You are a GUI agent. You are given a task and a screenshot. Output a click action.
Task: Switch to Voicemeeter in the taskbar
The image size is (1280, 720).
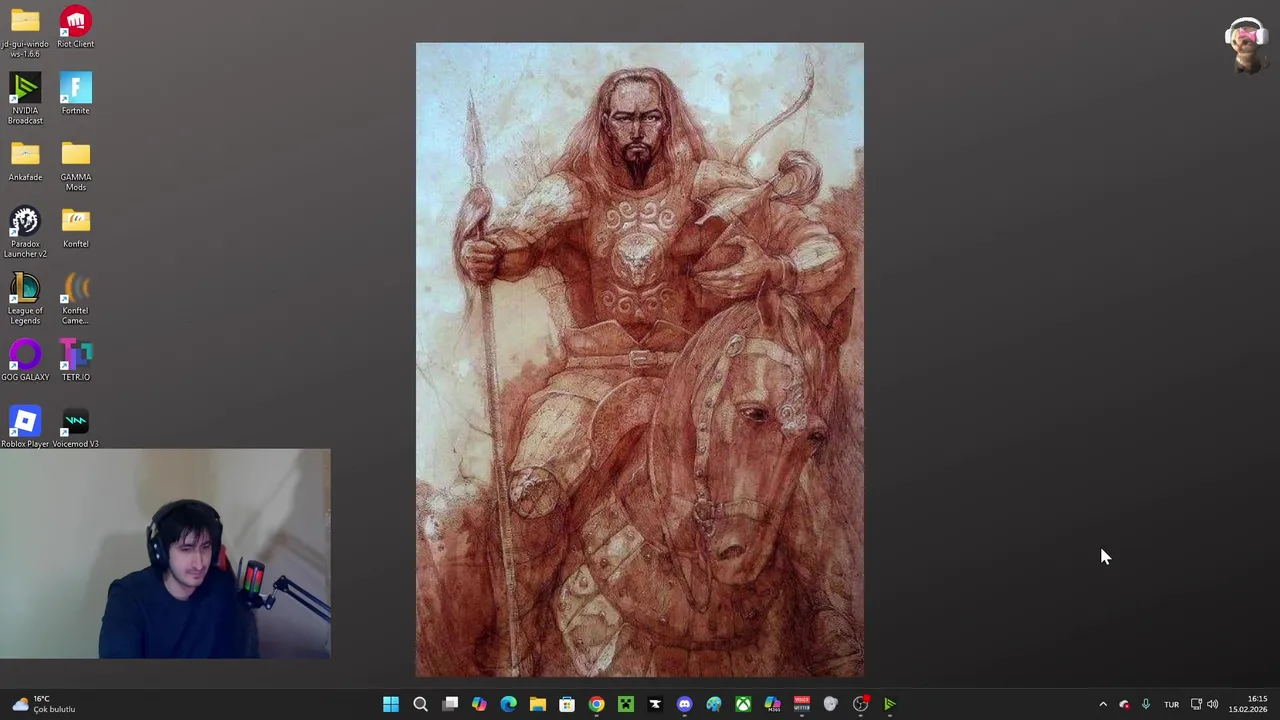(x=801, y=704)
